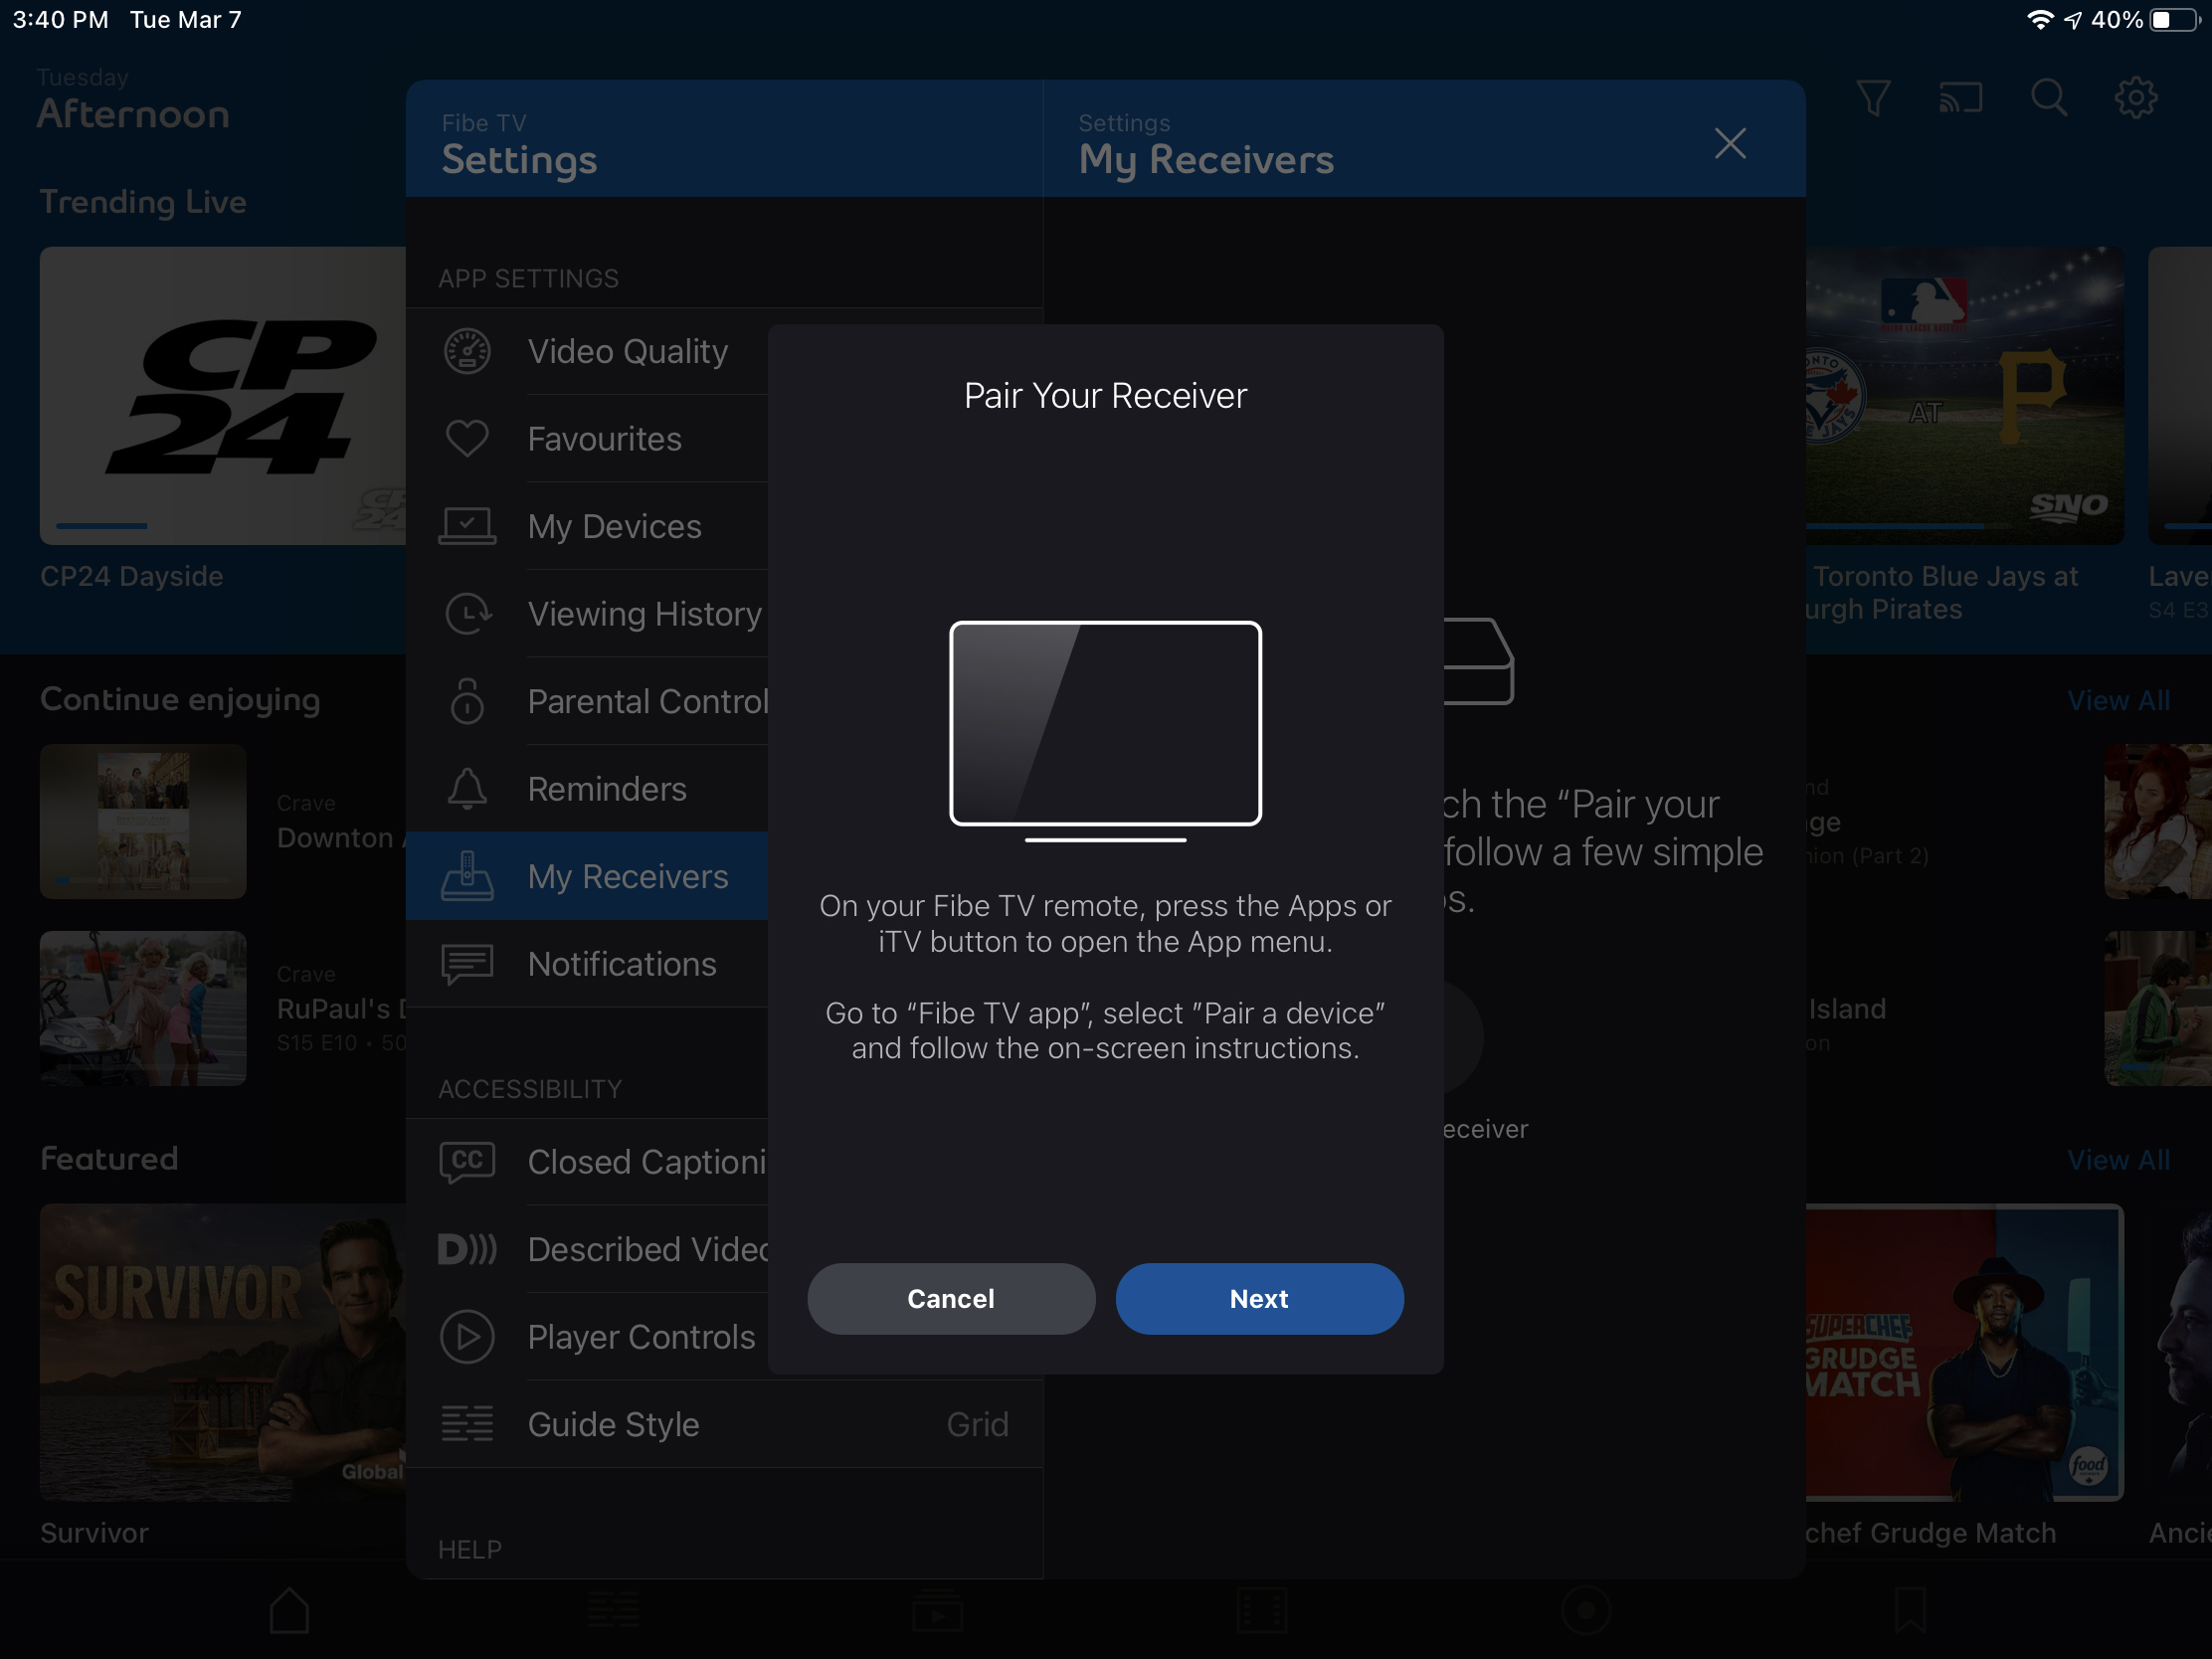Click the Player Controls play icon
This screenshot has height=1659, width=2212.
(x=467, y=1337)
